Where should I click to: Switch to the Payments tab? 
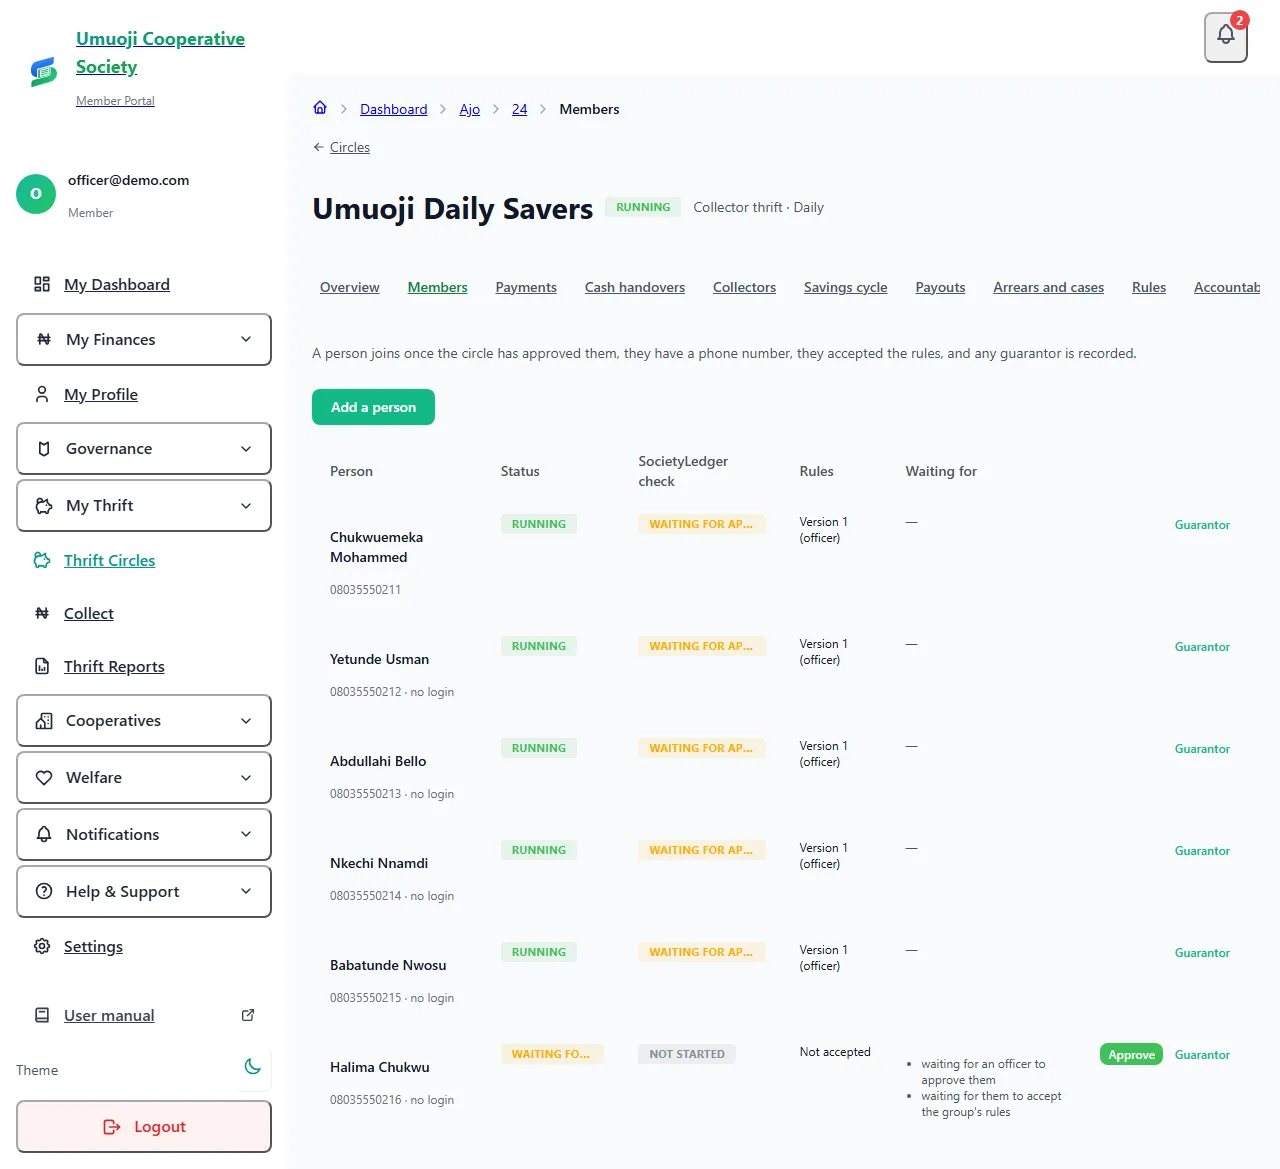tap(526, 287)
